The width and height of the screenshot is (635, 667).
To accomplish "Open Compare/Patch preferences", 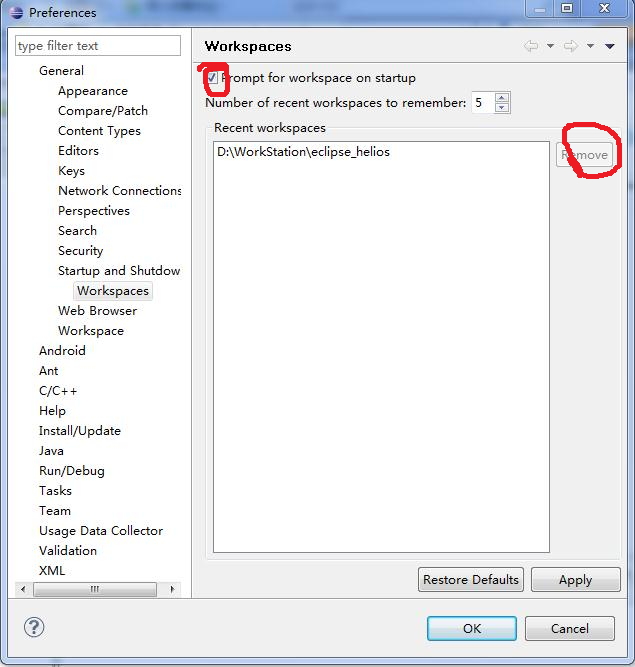I will point(103,111).
